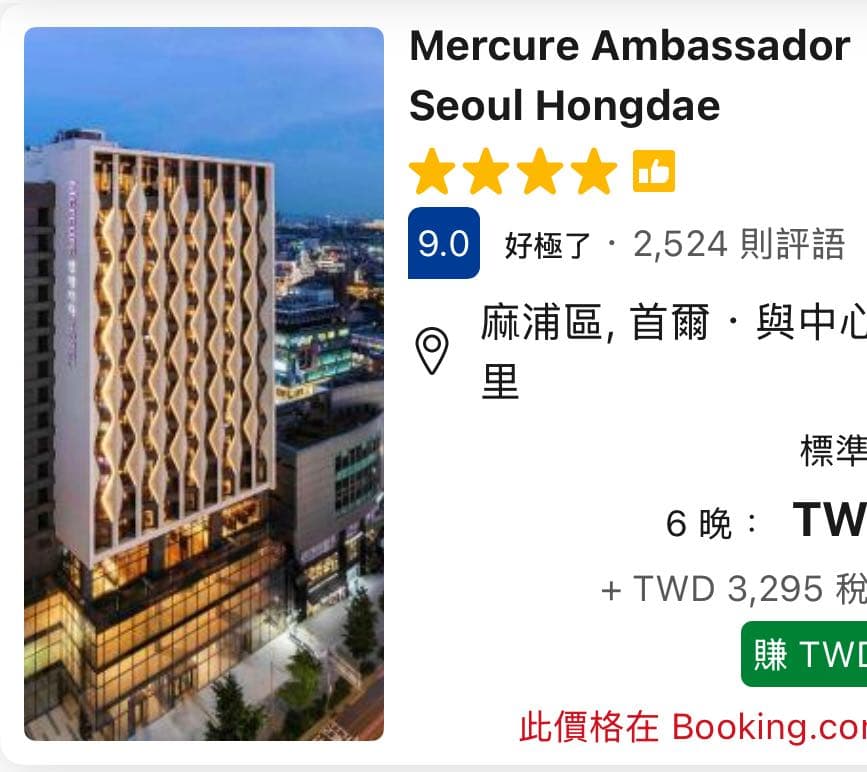Click the yellow thumbs-up preferred badge
Image resolution: width=867 pixels, height=772 pixels.
click(654, 171)
